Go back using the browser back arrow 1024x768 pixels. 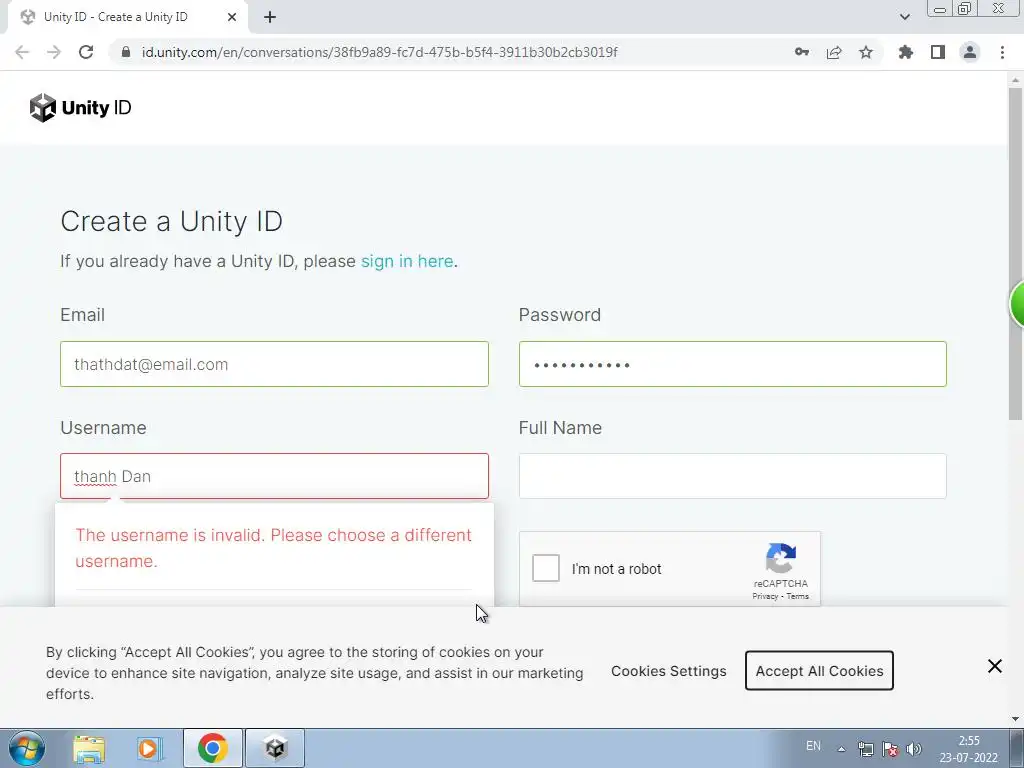[x=22, y=52]
